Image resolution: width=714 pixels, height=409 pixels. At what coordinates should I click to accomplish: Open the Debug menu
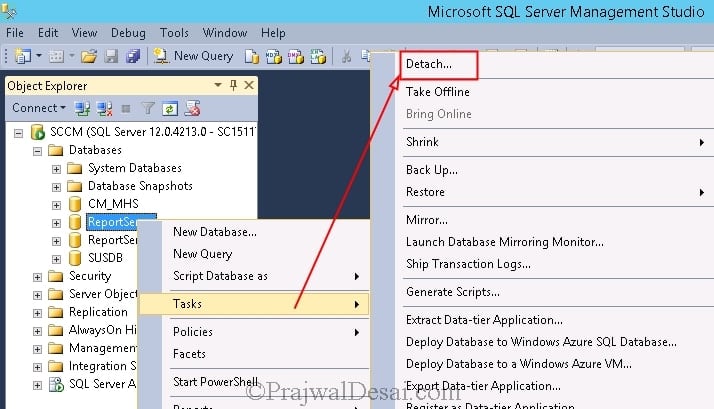click(128, 33)
